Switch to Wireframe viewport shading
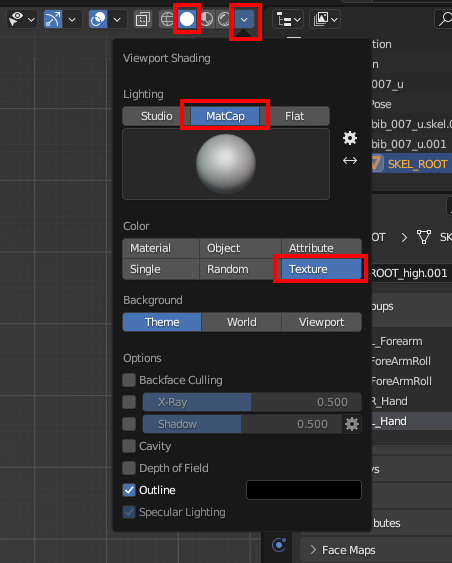The width and height of the screenshot is (452, 563). tap(167, 19)
